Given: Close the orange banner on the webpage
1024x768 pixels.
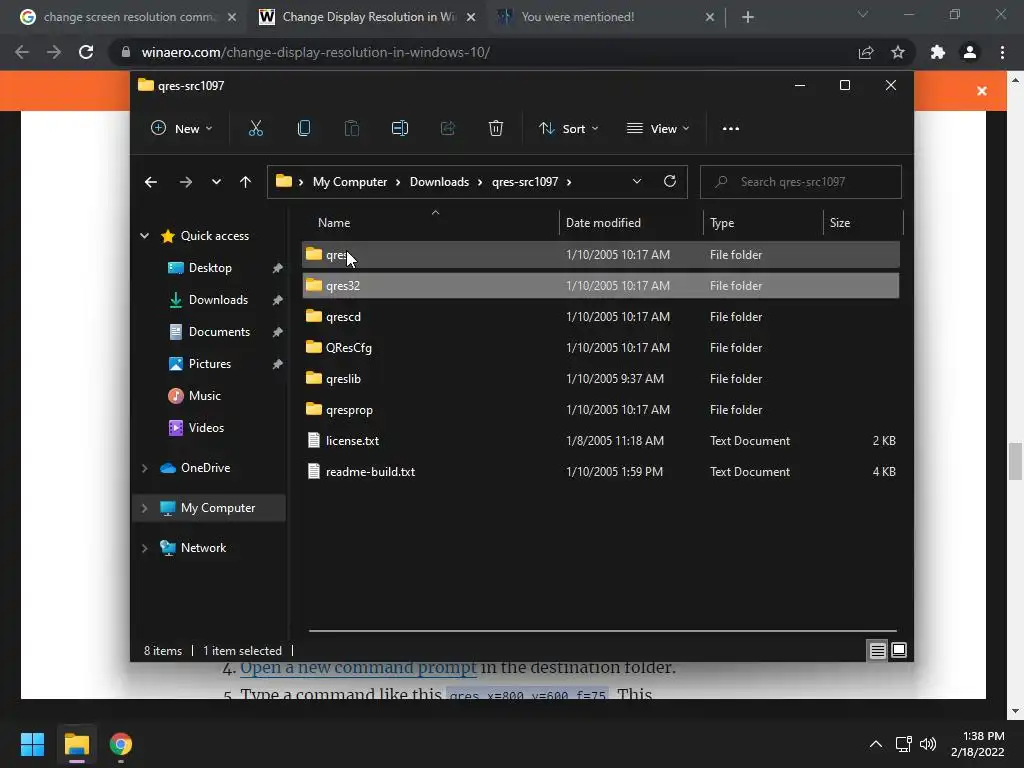Looking at the screenshot, I should click(982, 91).
